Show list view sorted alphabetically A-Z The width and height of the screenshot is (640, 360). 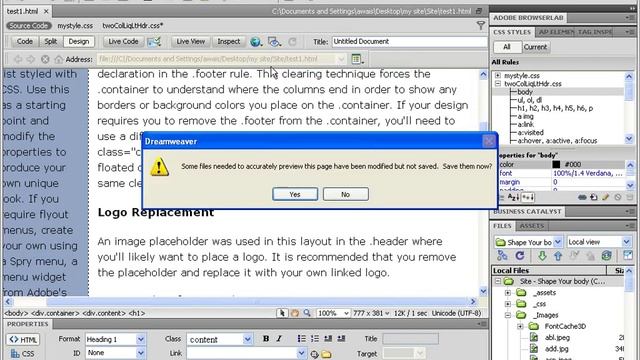(x=513, y=198)
